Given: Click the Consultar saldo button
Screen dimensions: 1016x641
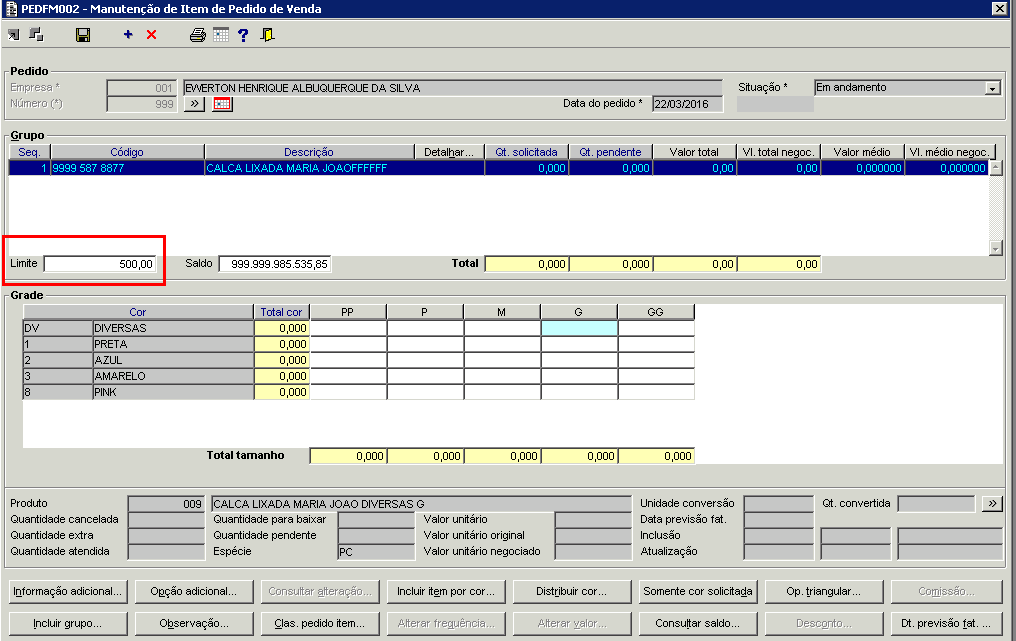Looking at the screenshot, I should pyautogui.click(x=696, y=624).
